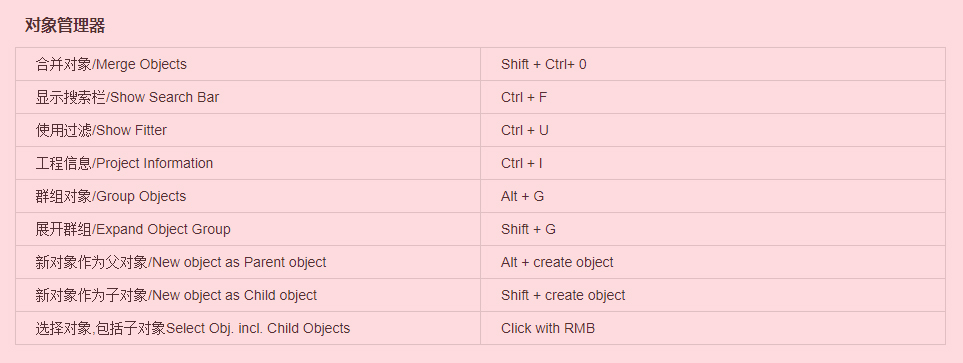Click the Ctrl + U shortcut text
This screenshot has height=363, width=963.
tap(524, 131)
